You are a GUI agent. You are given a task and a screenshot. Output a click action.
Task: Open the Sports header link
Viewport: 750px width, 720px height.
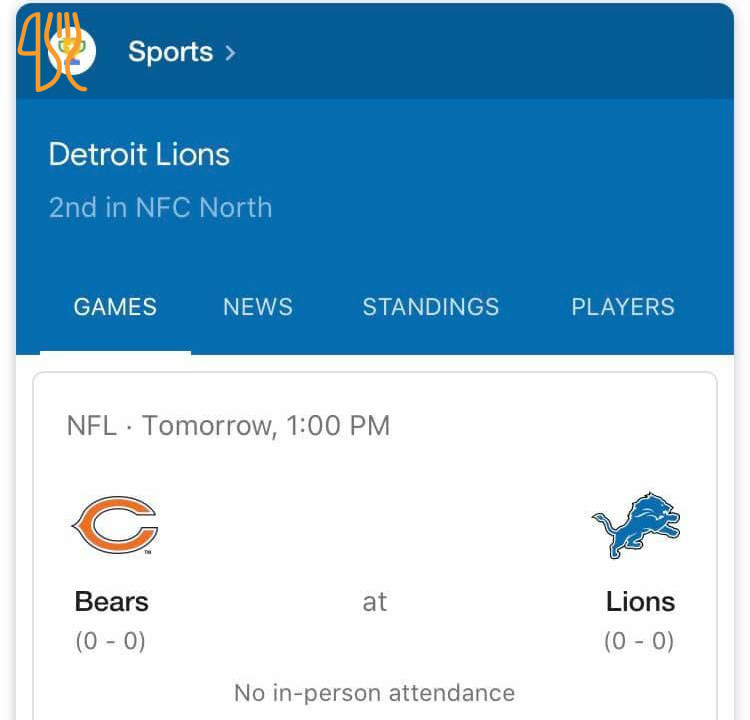(x=170, y=52)
